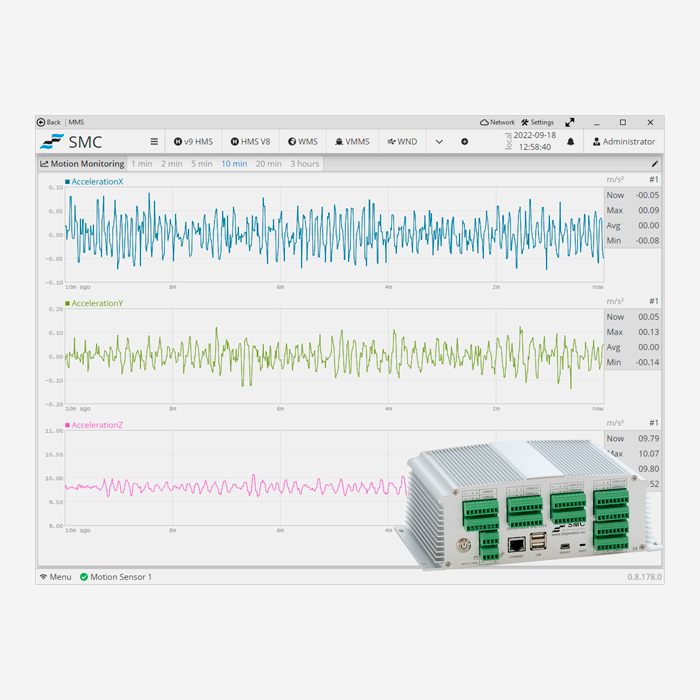The width and height of the screenshot is (700, 700).
Task: Open Settings in the title bar
Action: click(x=538, y=122)
